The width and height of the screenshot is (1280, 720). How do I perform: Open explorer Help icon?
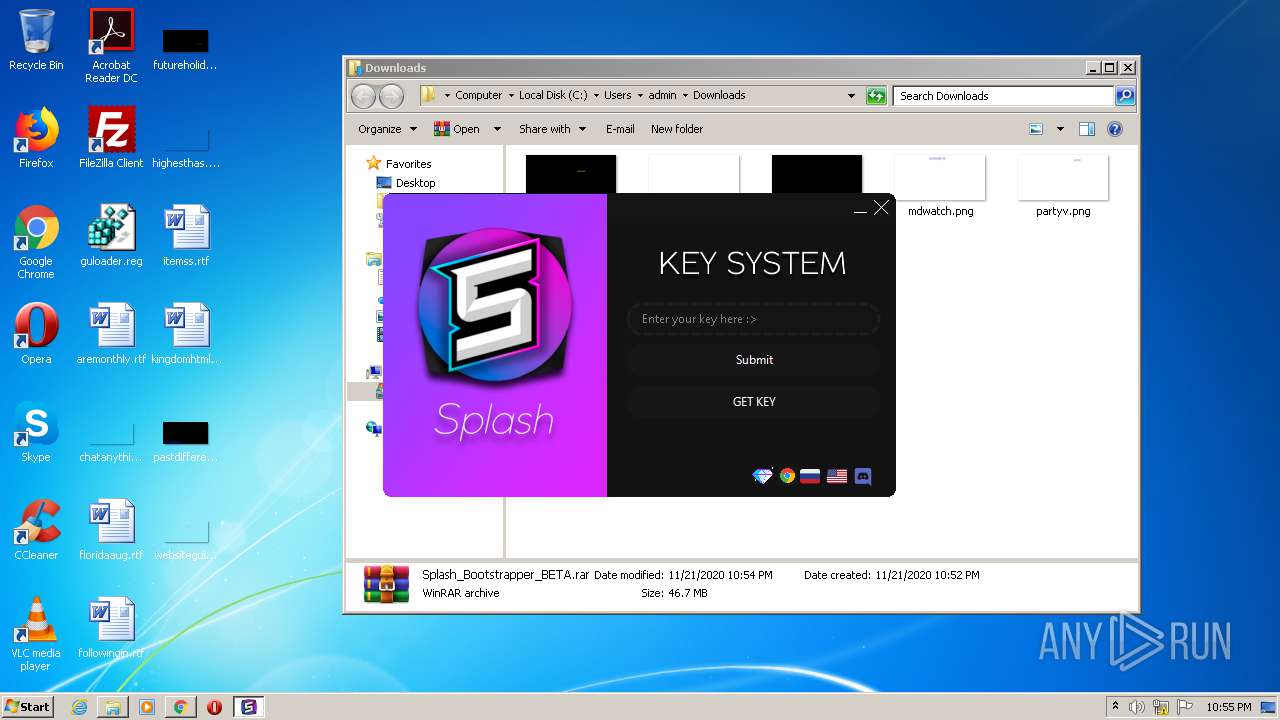[x=1115, y=129]
